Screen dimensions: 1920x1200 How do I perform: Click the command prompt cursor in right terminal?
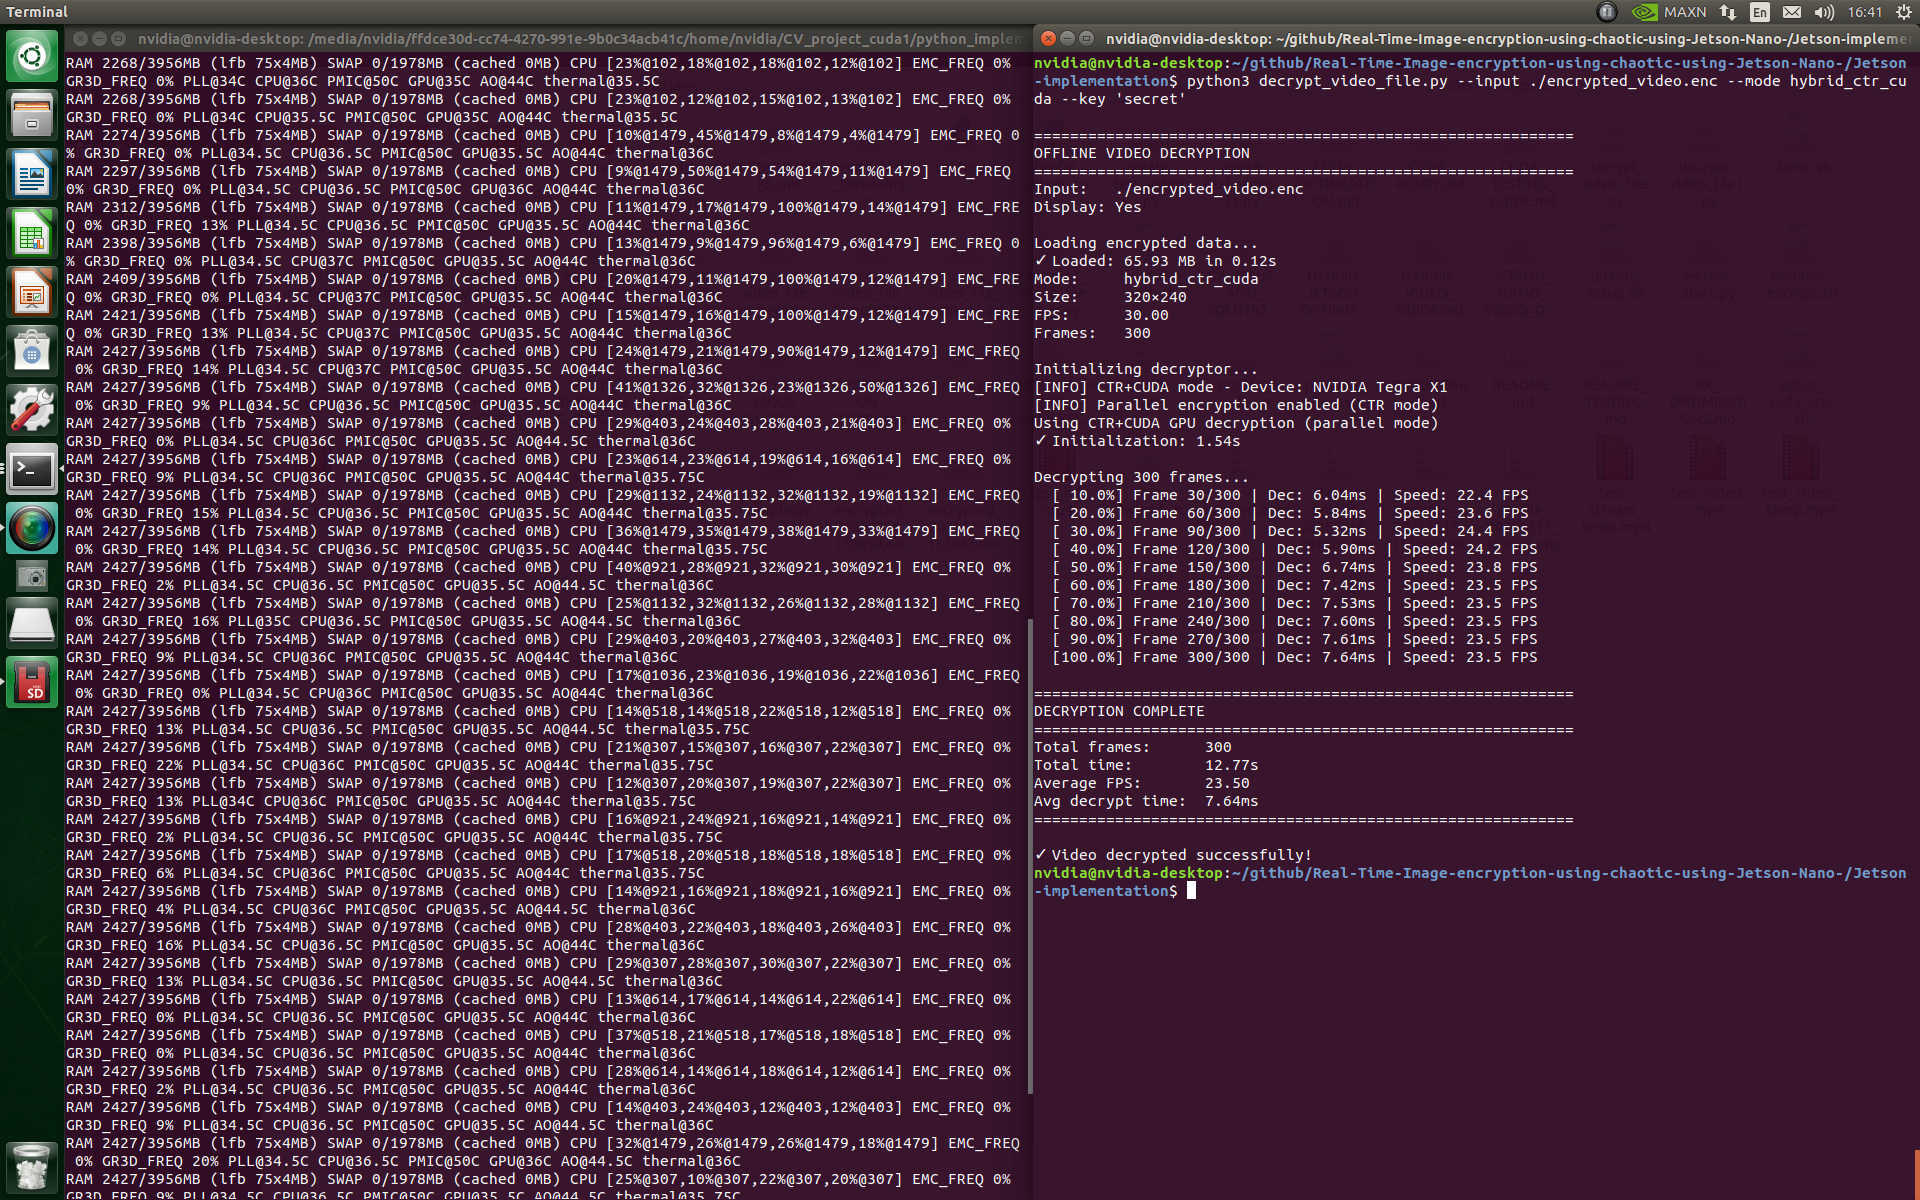(1191, 891)
